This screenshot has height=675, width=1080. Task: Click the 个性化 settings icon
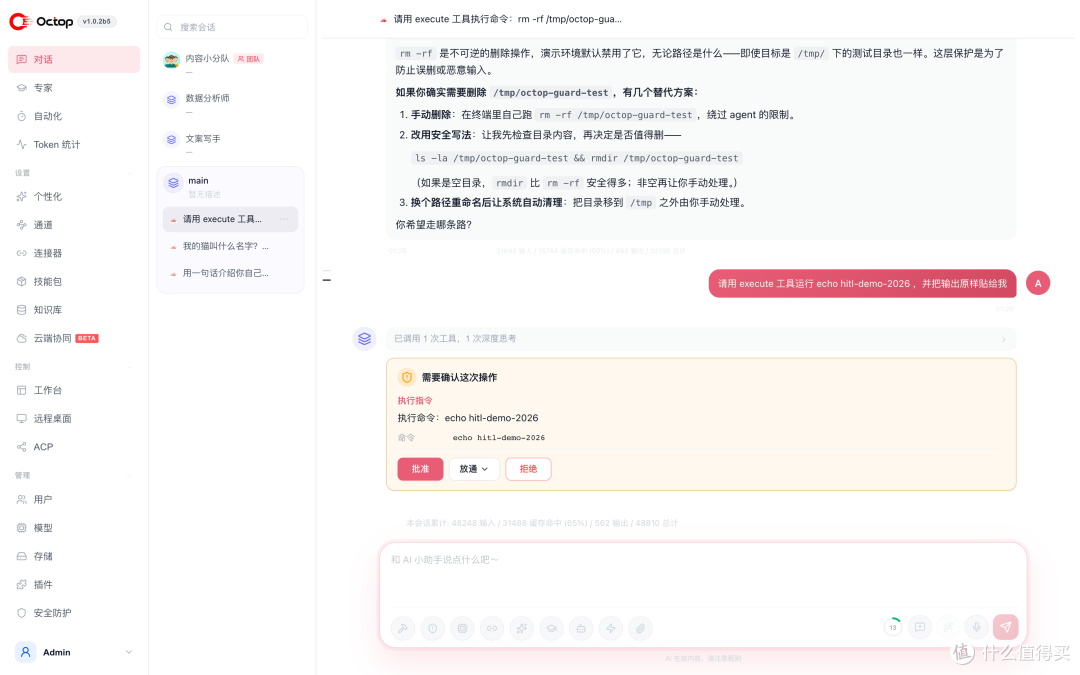pos(21,196)
